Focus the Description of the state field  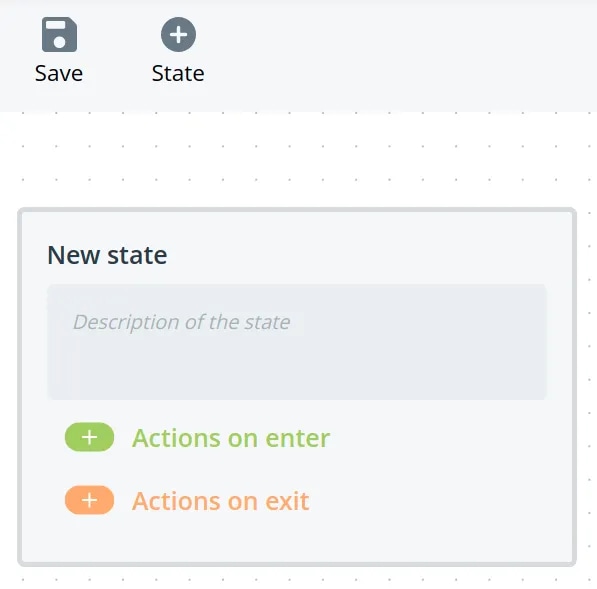click(x=297, y=342)
